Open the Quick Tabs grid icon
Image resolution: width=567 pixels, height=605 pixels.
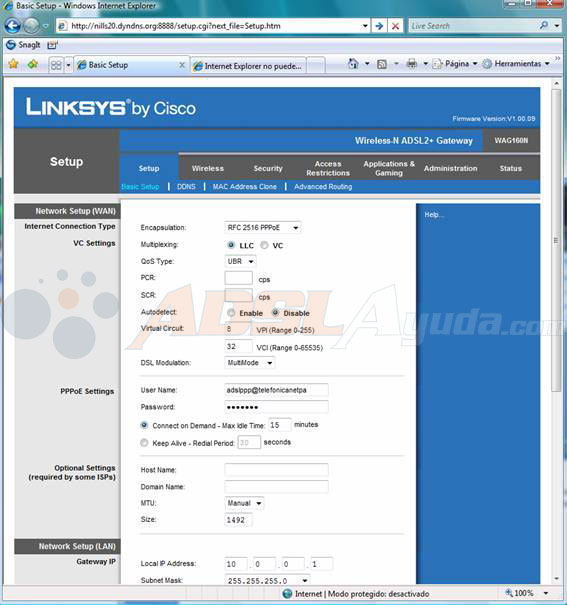[56, 65]
